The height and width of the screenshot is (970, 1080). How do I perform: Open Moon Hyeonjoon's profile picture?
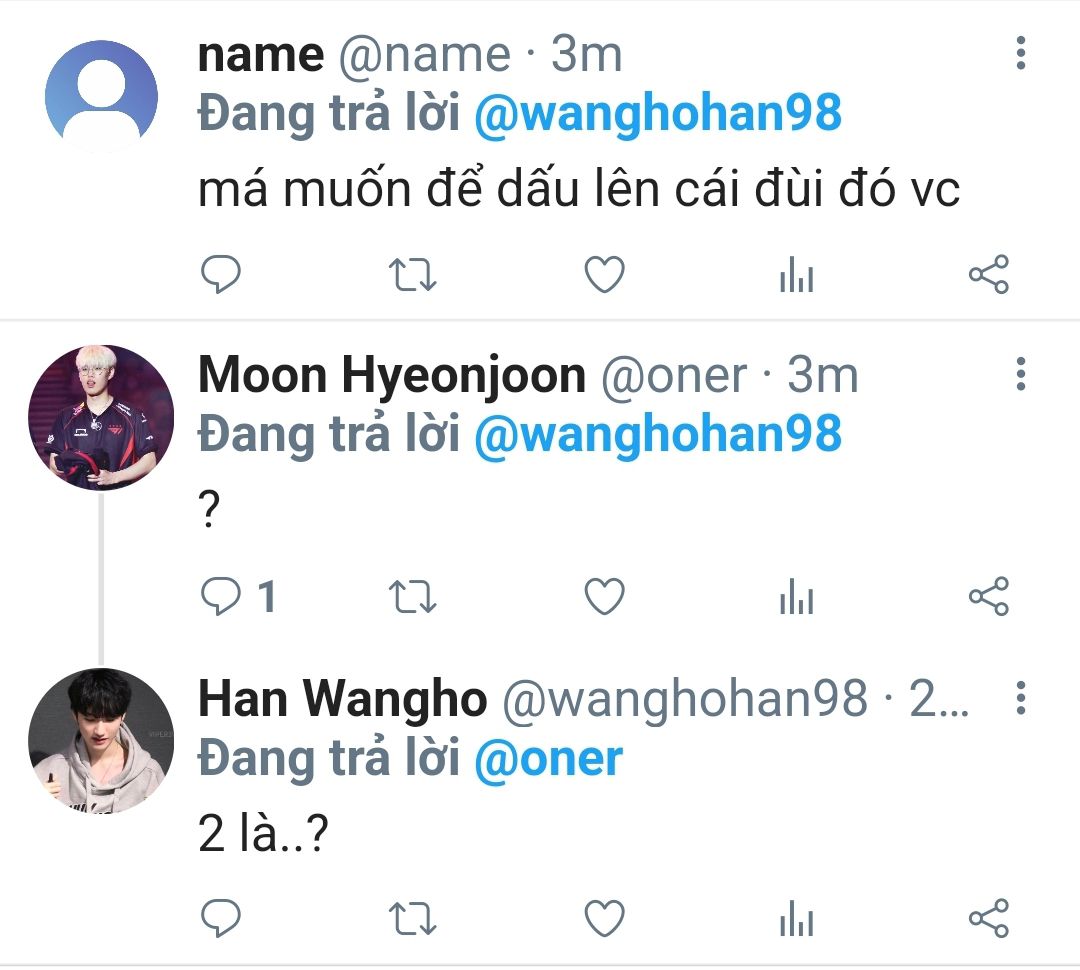[x=101, y=417]
